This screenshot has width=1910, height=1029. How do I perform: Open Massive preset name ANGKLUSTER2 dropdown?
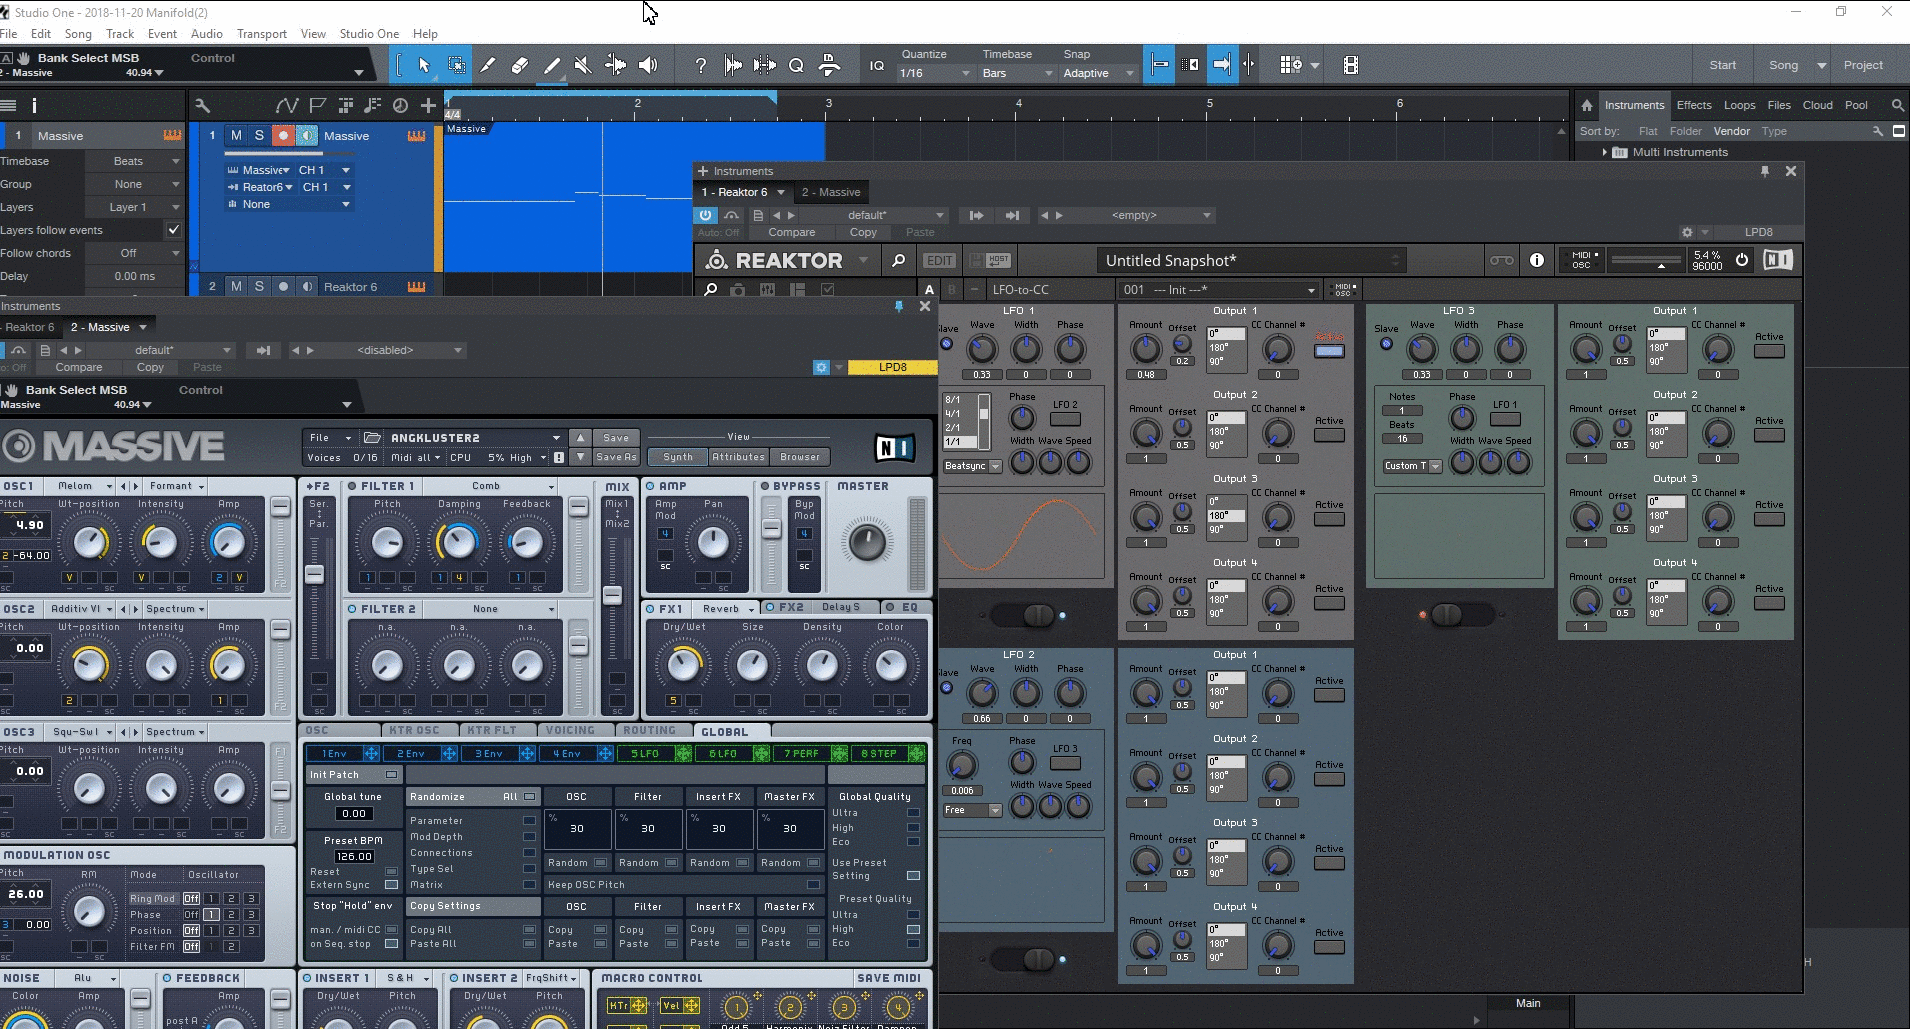(475, 438)
